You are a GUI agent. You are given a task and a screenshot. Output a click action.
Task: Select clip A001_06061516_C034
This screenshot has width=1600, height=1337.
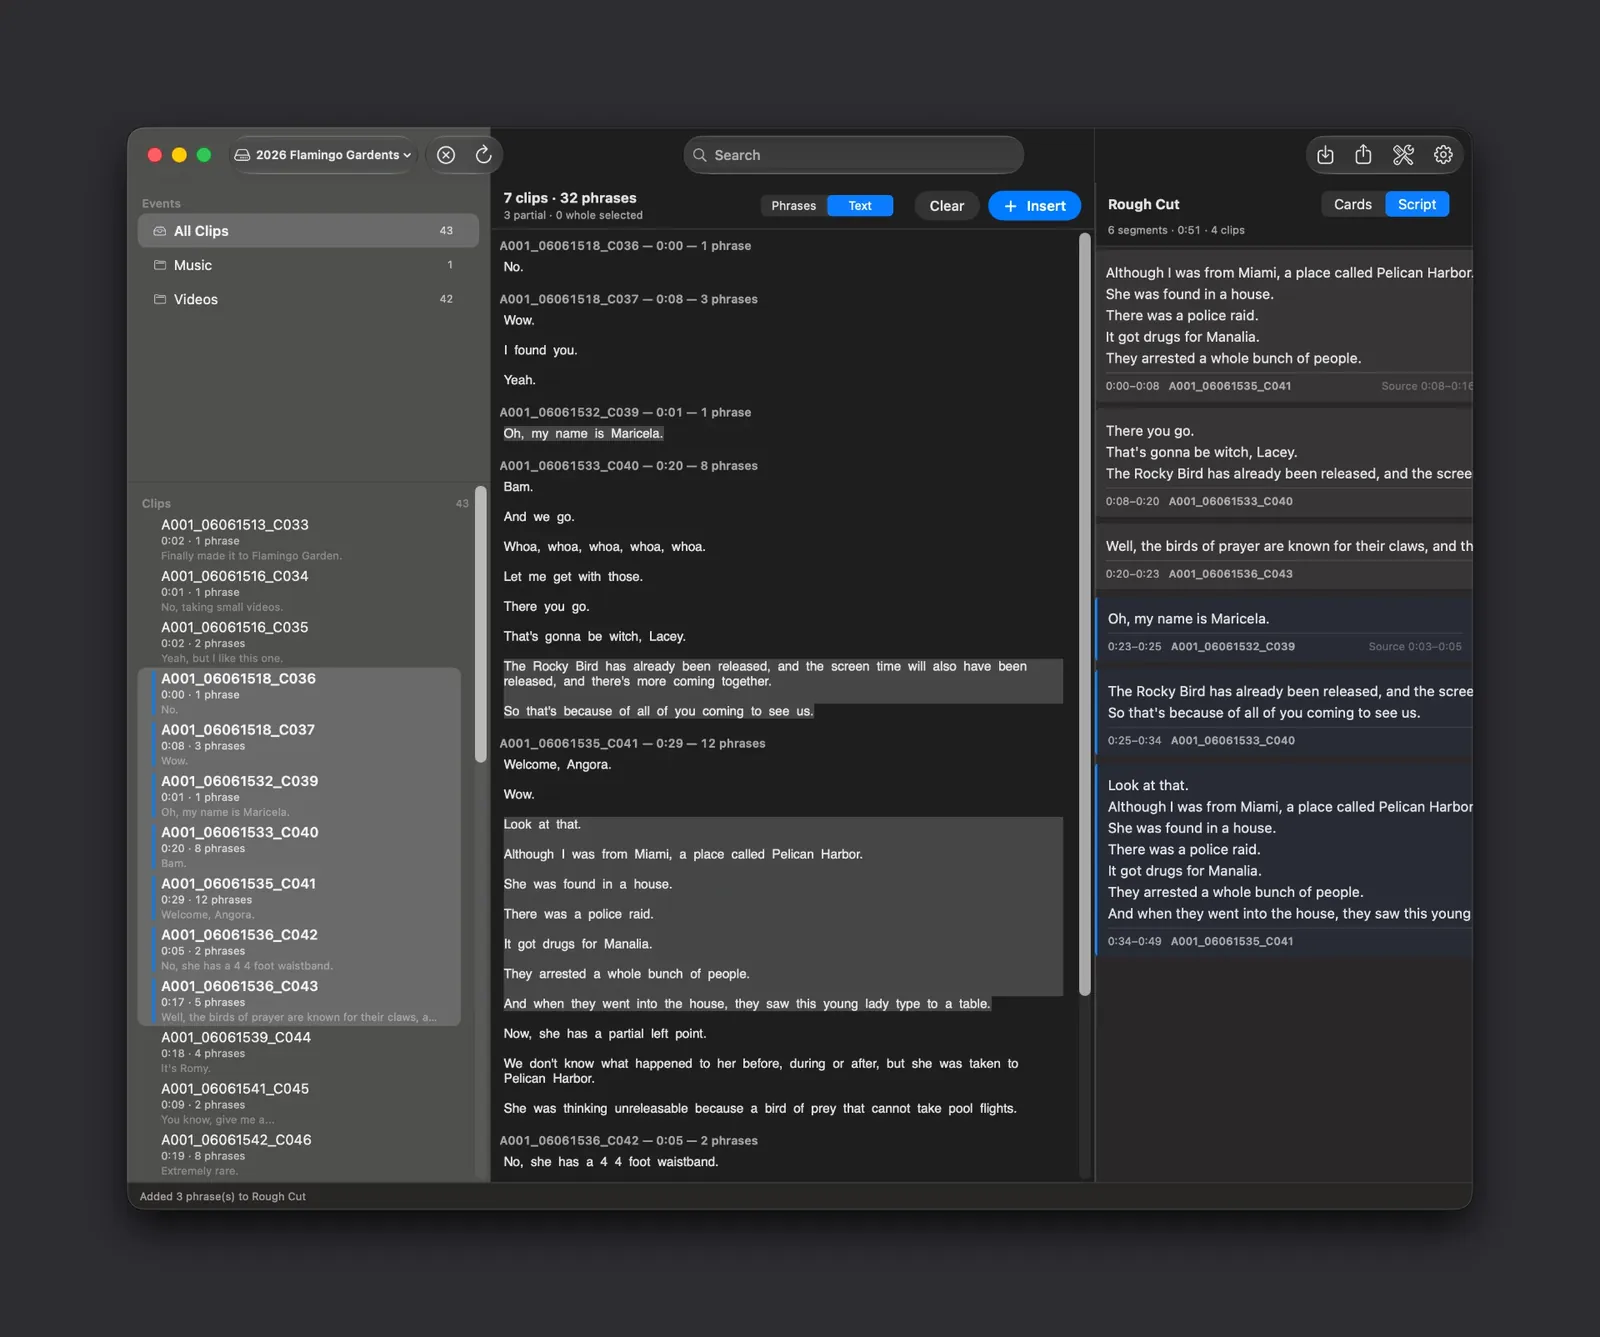(x=300, y=591)
